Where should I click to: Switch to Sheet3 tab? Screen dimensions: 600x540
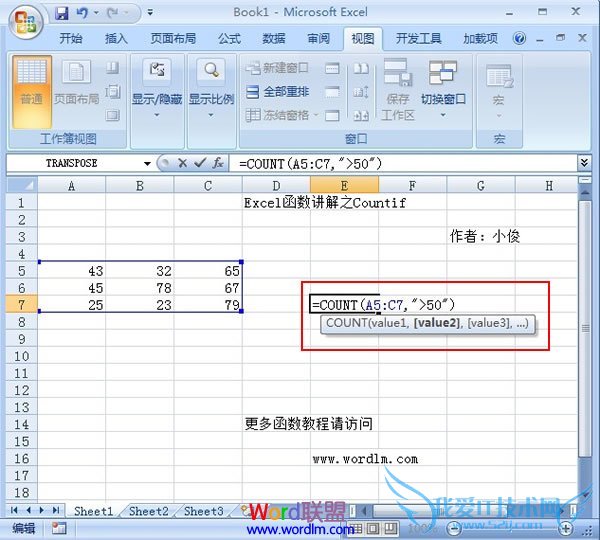(204, 511)
